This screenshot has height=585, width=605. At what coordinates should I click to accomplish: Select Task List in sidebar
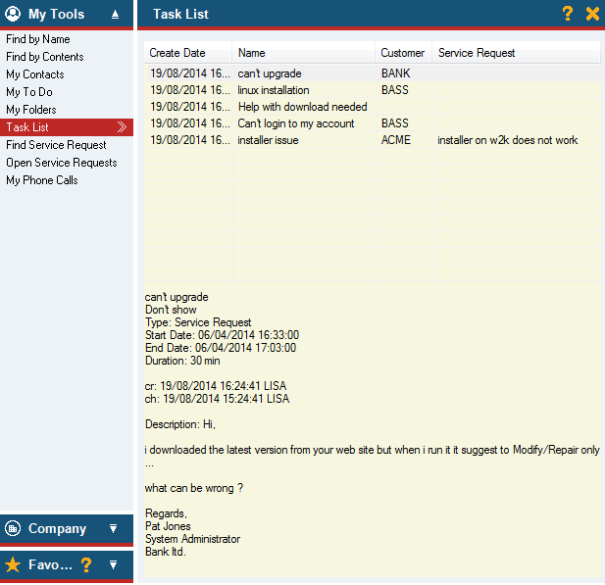coord(66,127)
